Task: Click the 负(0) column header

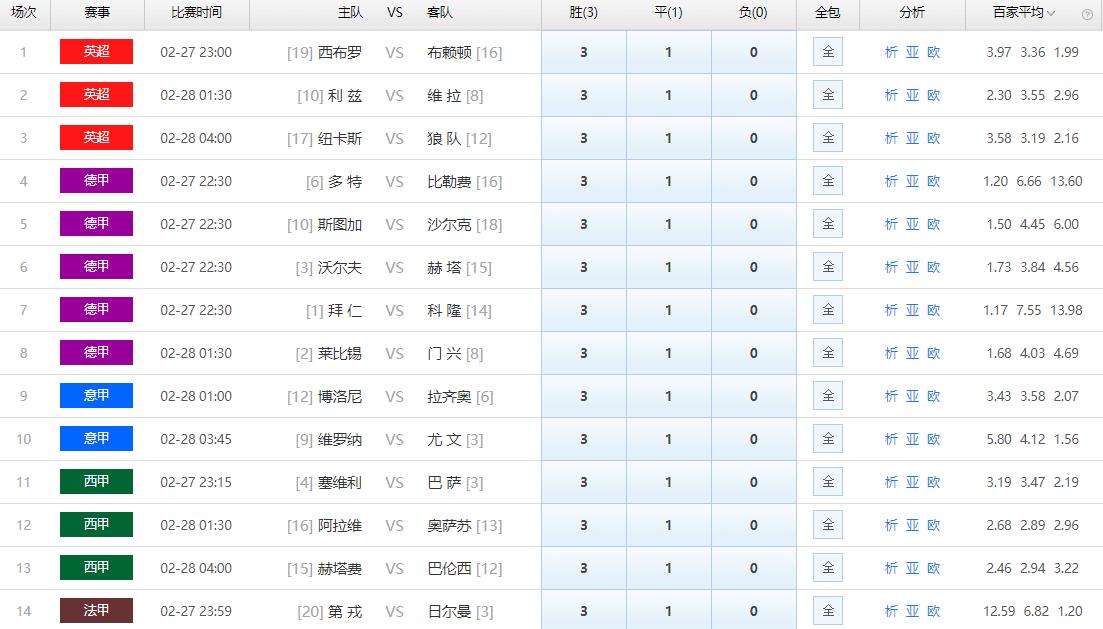Action: click(x=753, y=13)
